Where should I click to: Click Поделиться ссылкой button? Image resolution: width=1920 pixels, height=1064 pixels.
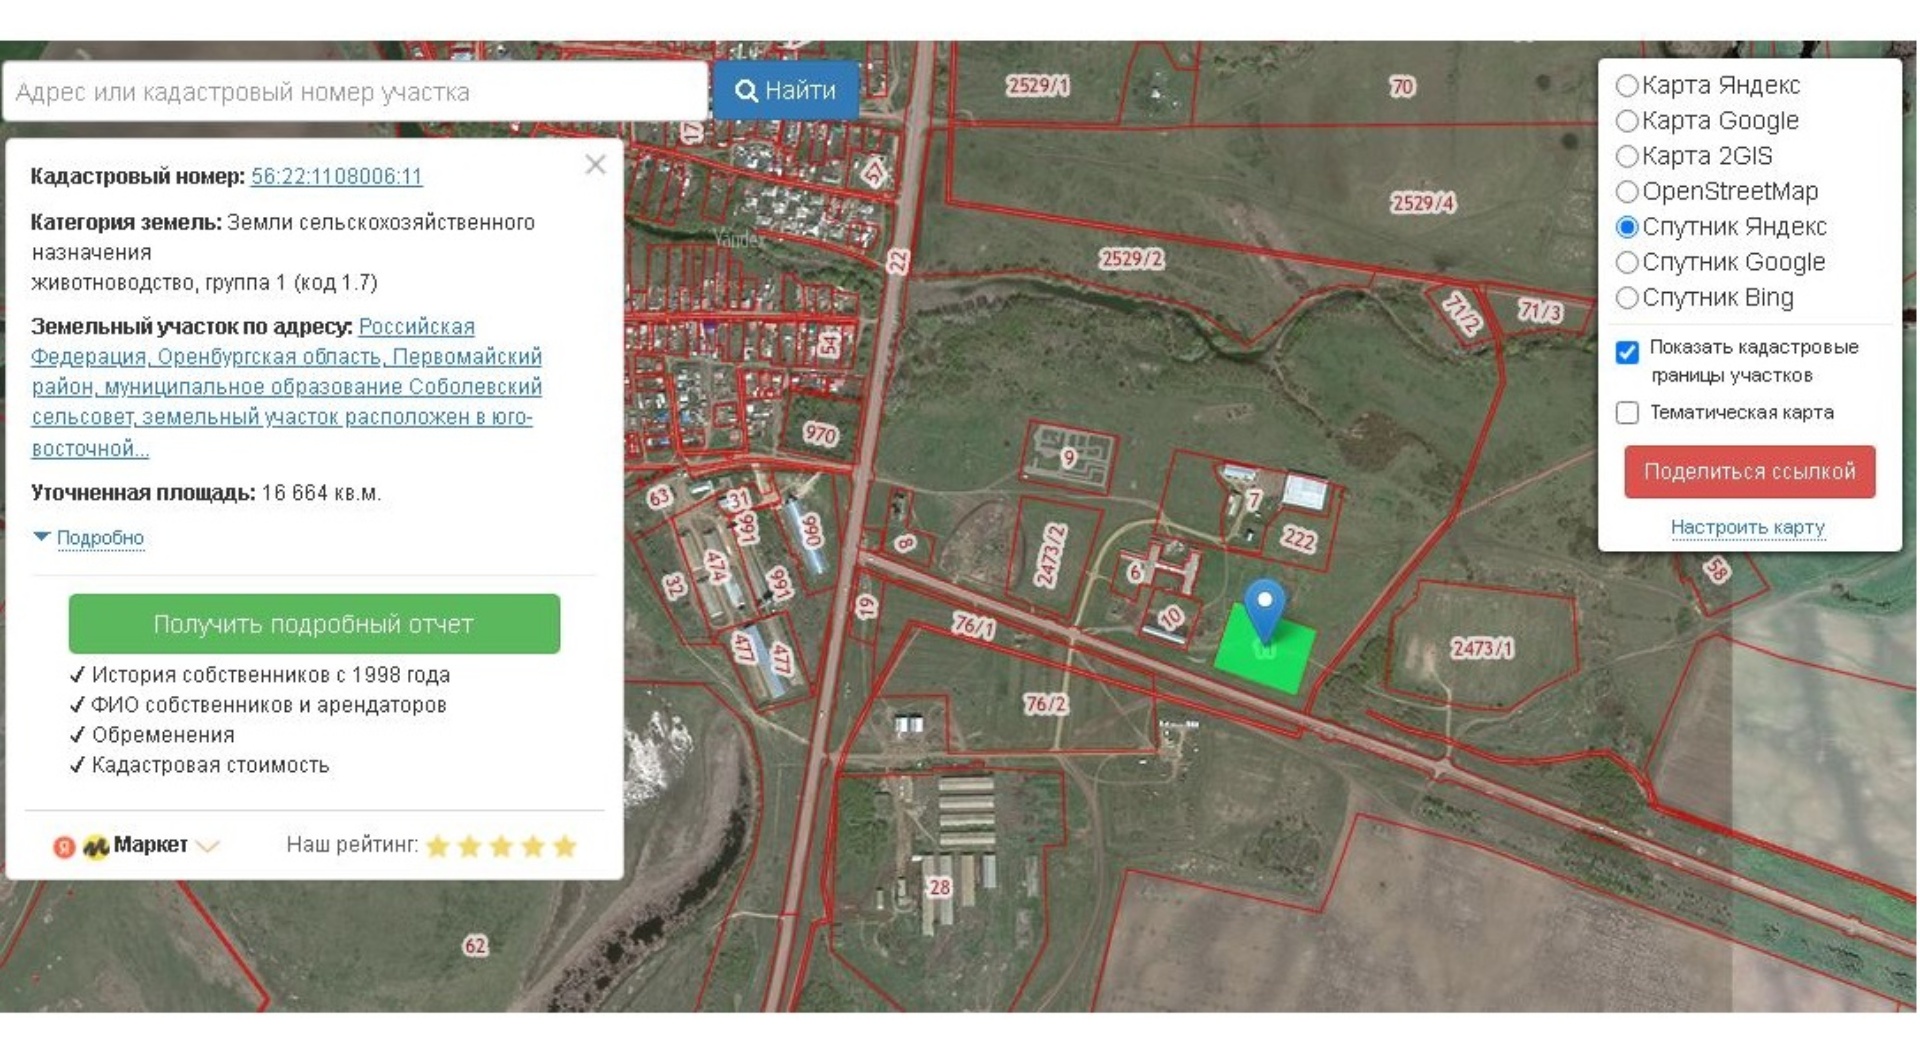coord(1749,472)
